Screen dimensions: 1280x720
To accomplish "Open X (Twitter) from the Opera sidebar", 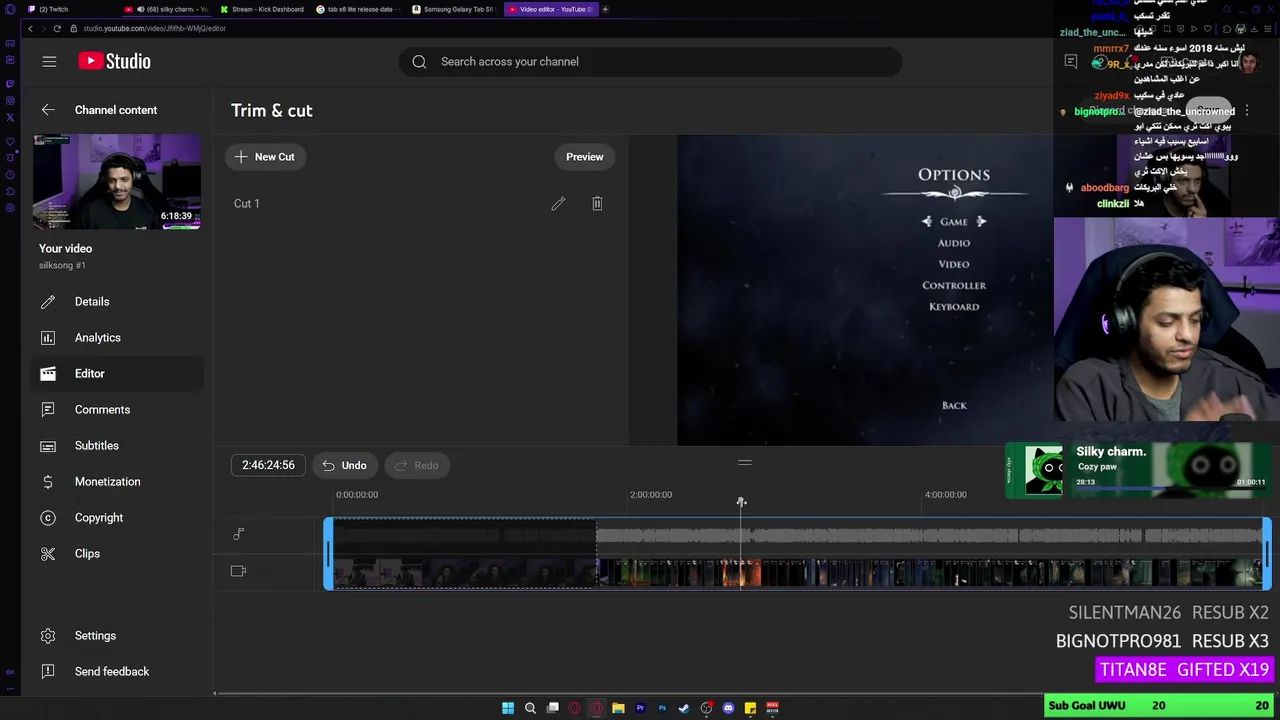I will coord(10,117).
